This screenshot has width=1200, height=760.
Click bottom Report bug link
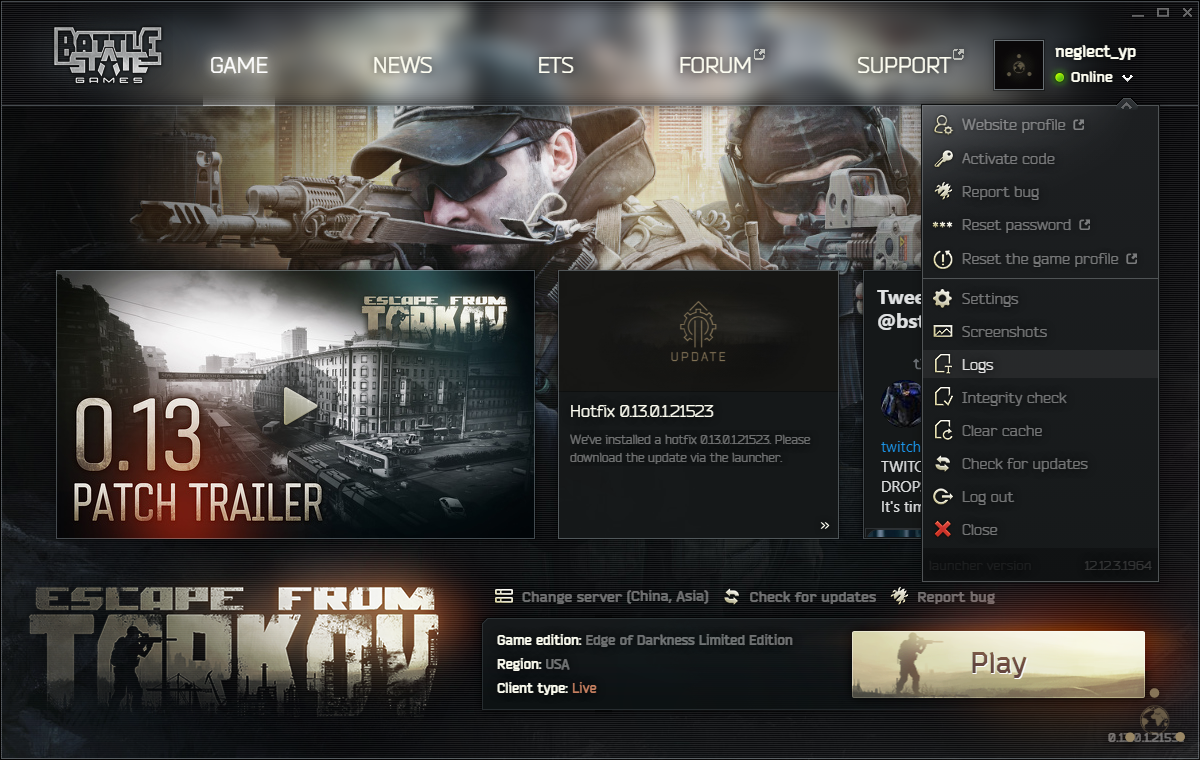tap(956, 597)
